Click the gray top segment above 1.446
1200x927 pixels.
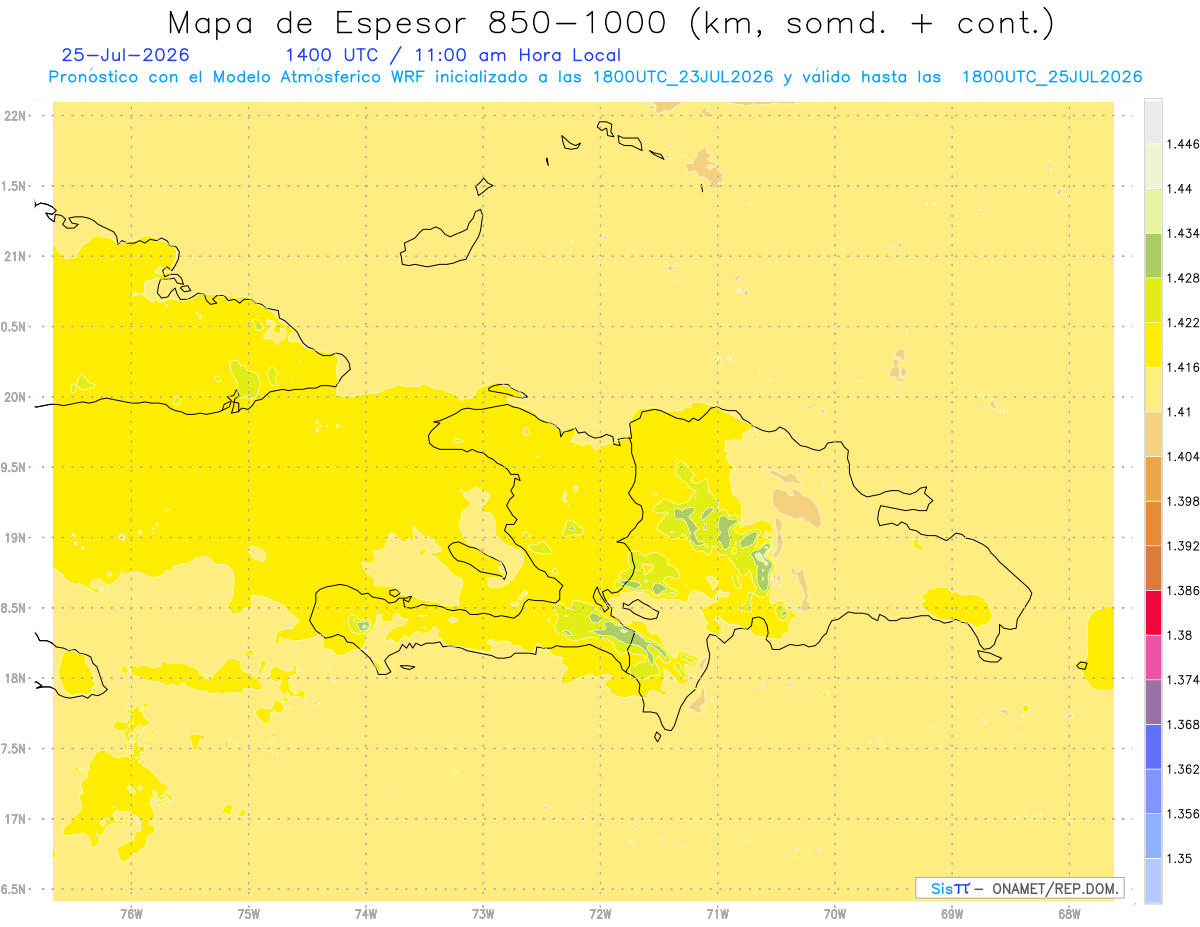1153,121
